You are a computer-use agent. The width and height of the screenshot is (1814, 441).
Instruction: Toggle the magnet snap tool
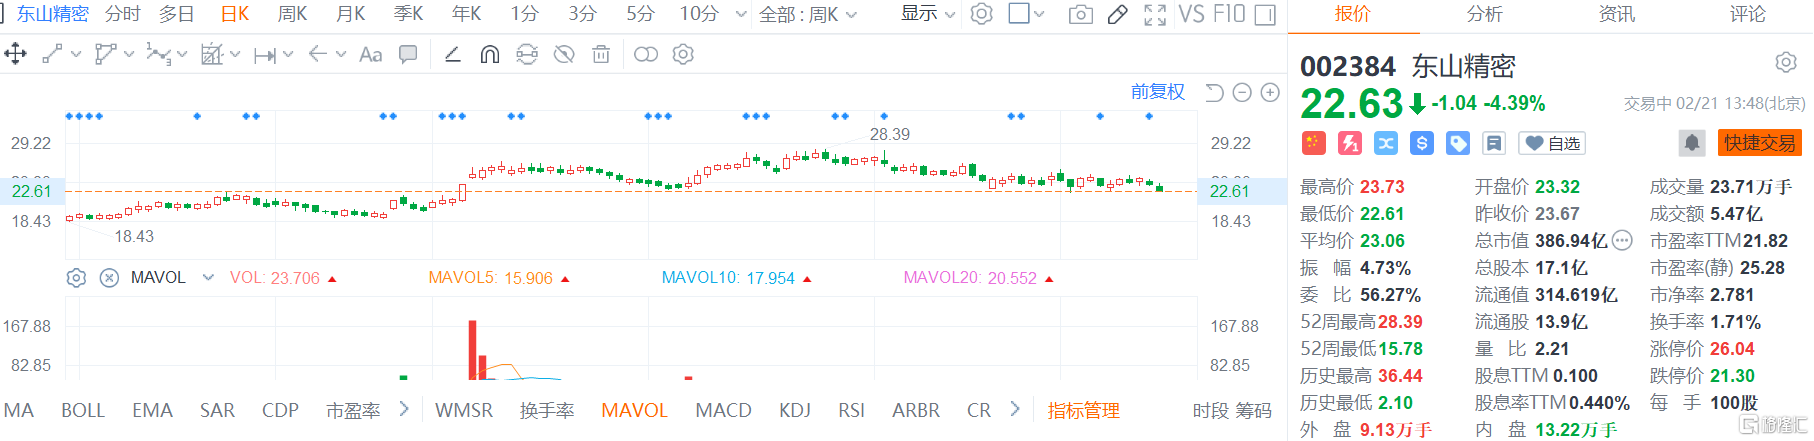click(490, 54)
